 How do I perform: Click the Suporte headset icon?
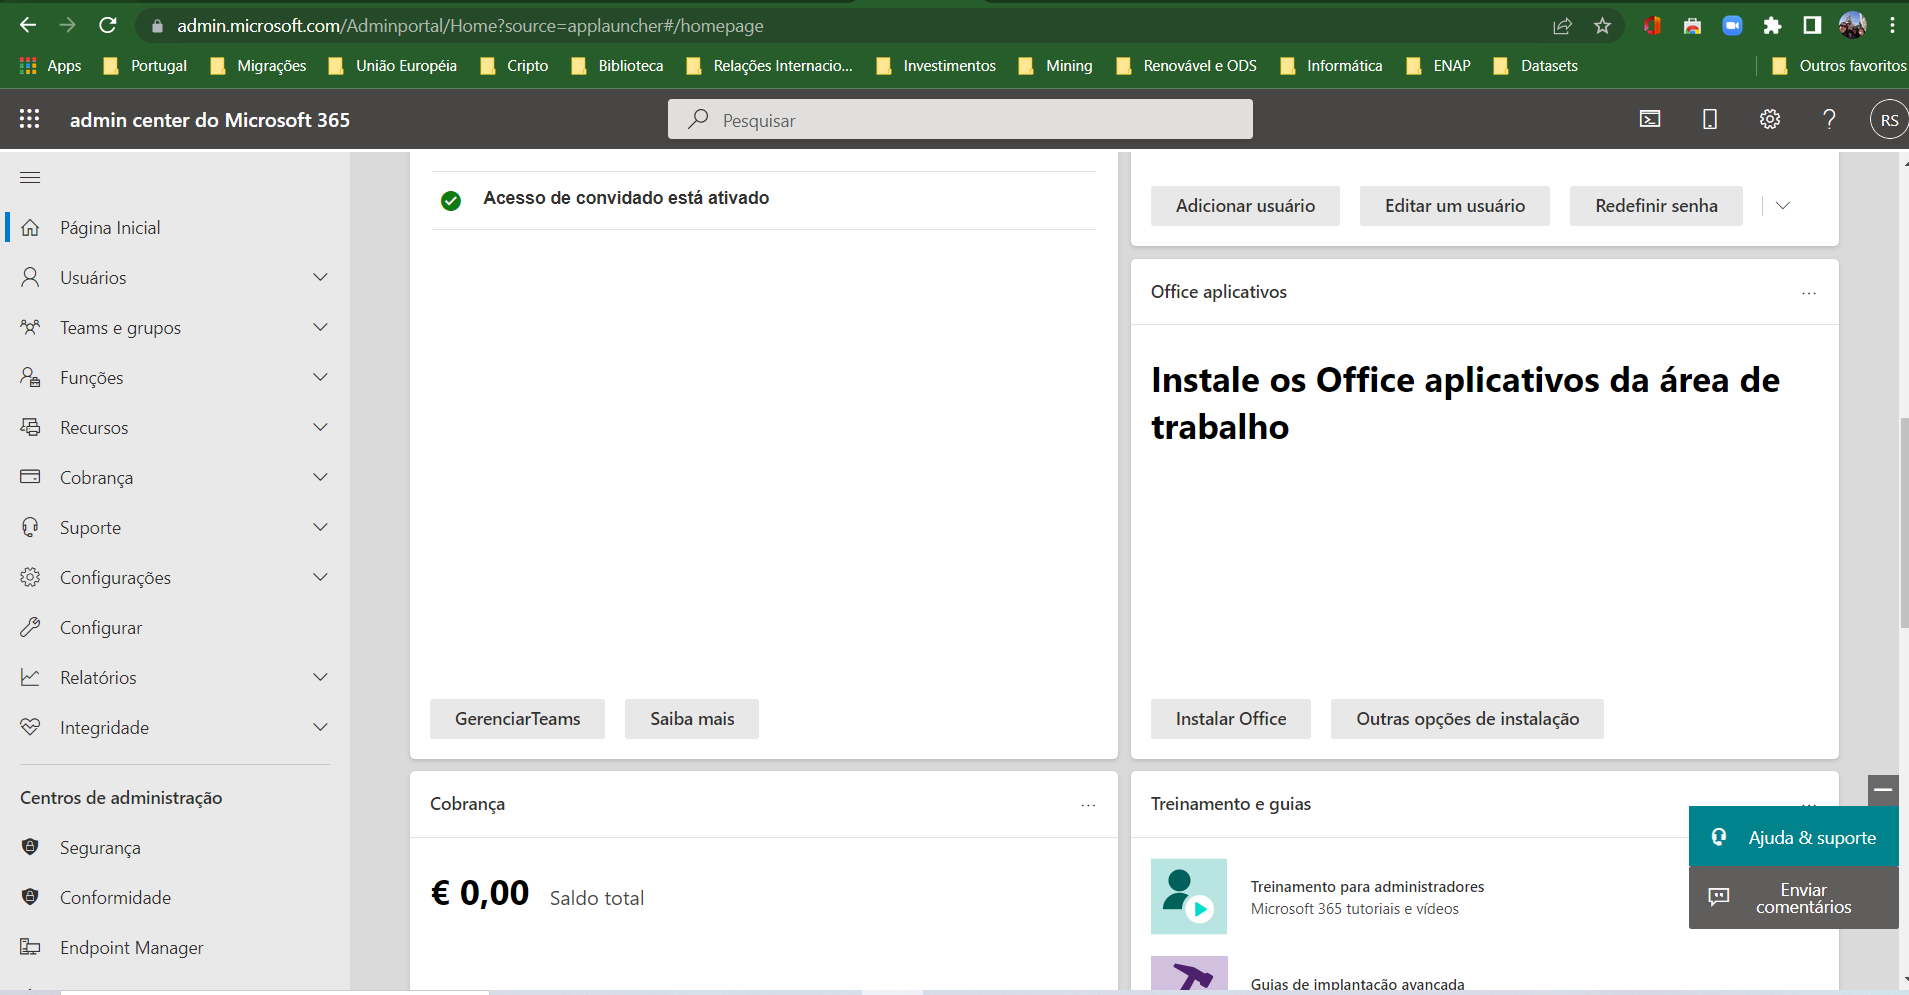[x=30, y=527]
